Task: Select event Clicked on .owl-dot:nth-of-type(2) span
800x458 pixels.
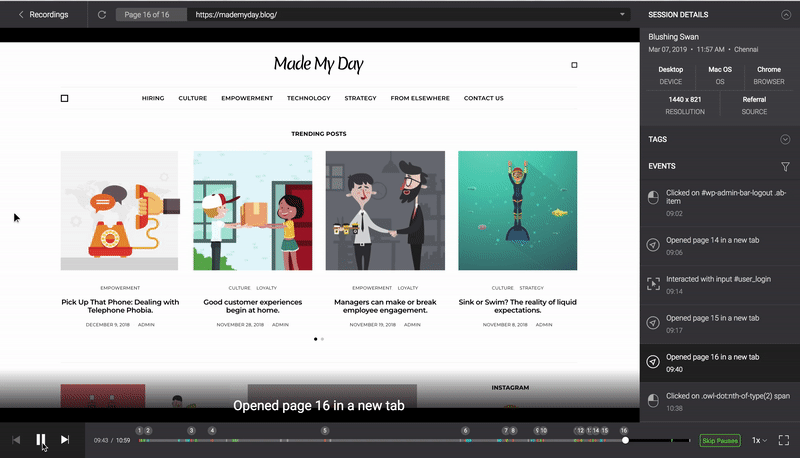Action: click(x=720, y=402)
